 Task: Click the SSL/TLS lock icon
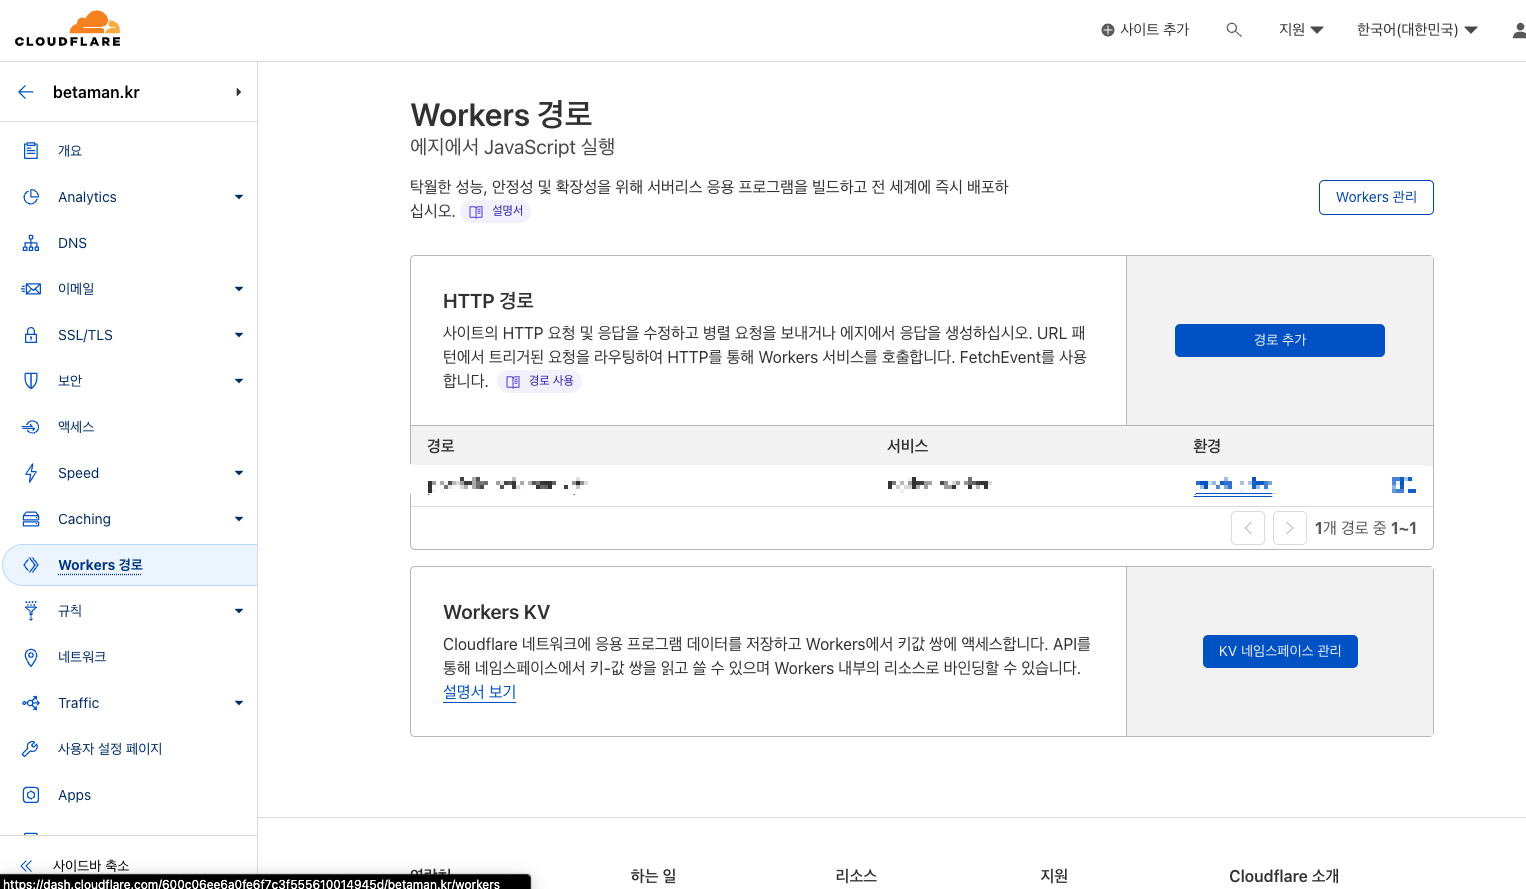point(31,335)
